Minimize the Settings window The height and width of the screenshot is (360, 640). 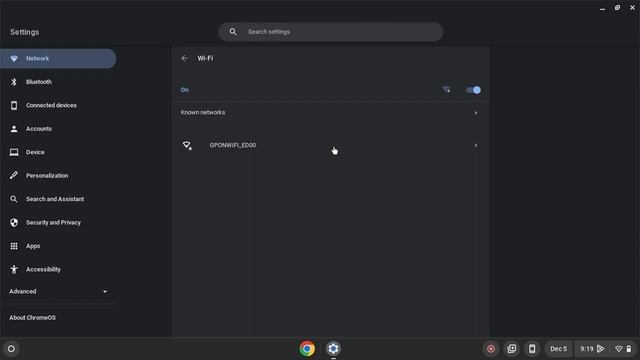[602, 8]
